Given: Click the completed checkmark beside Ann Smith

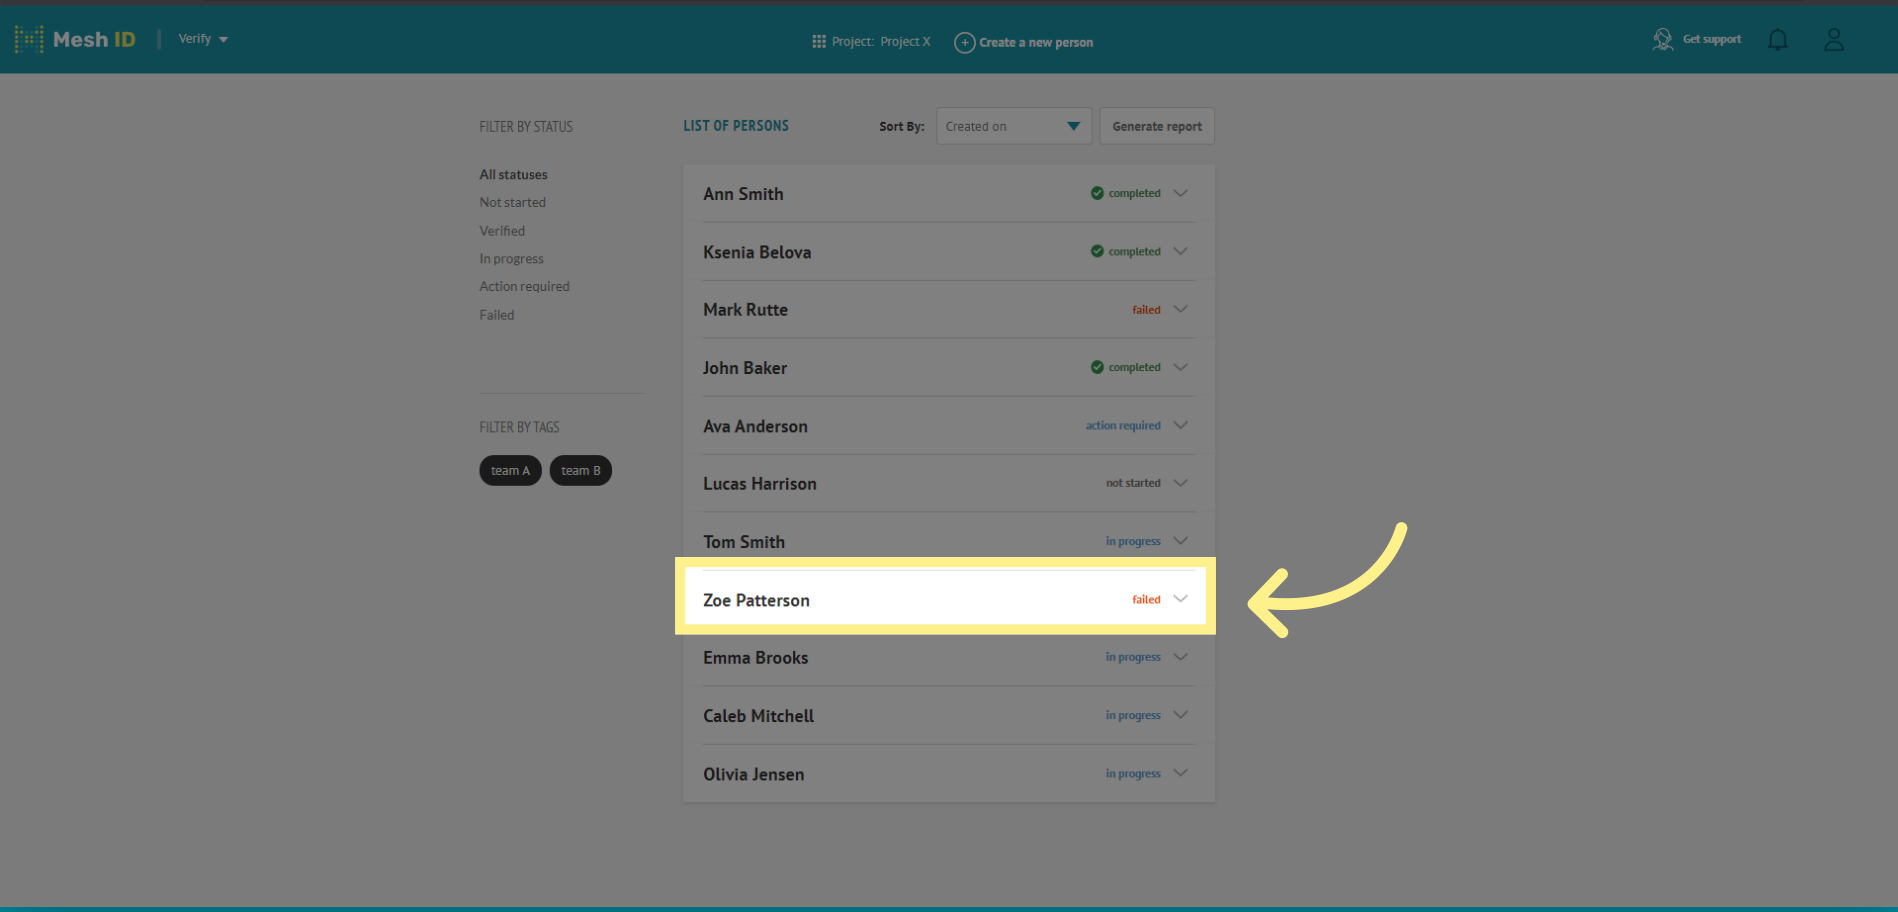Looking at the screenshot, I should coord(1096,193).
